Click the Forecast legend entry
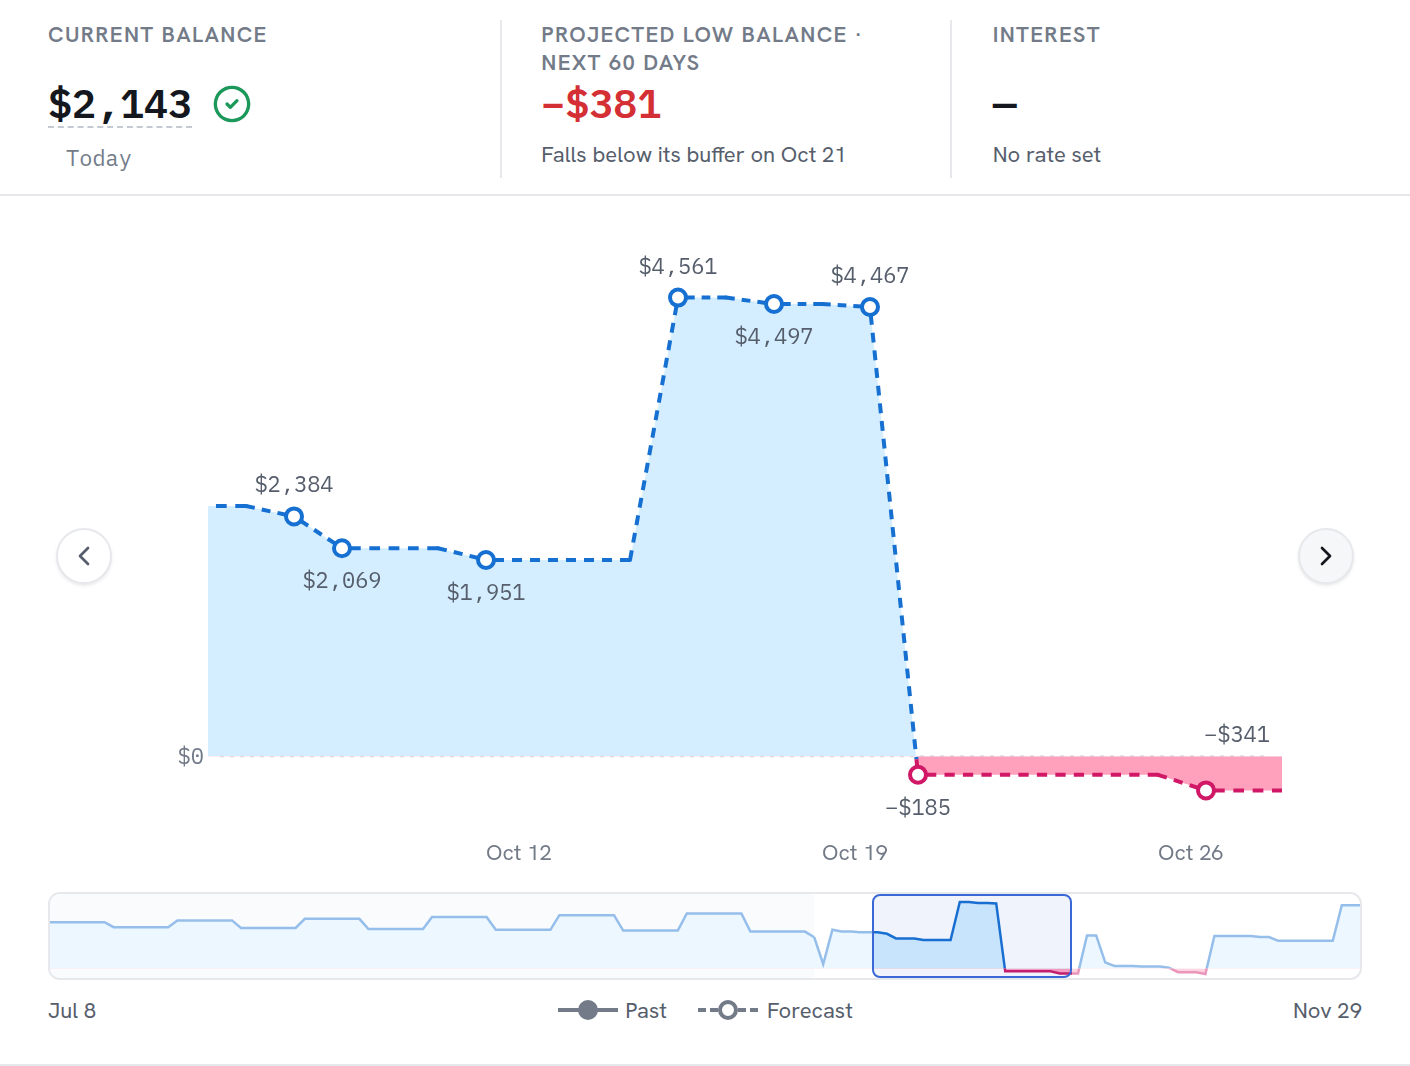 pyautogui.click(x=775, y=1011)
